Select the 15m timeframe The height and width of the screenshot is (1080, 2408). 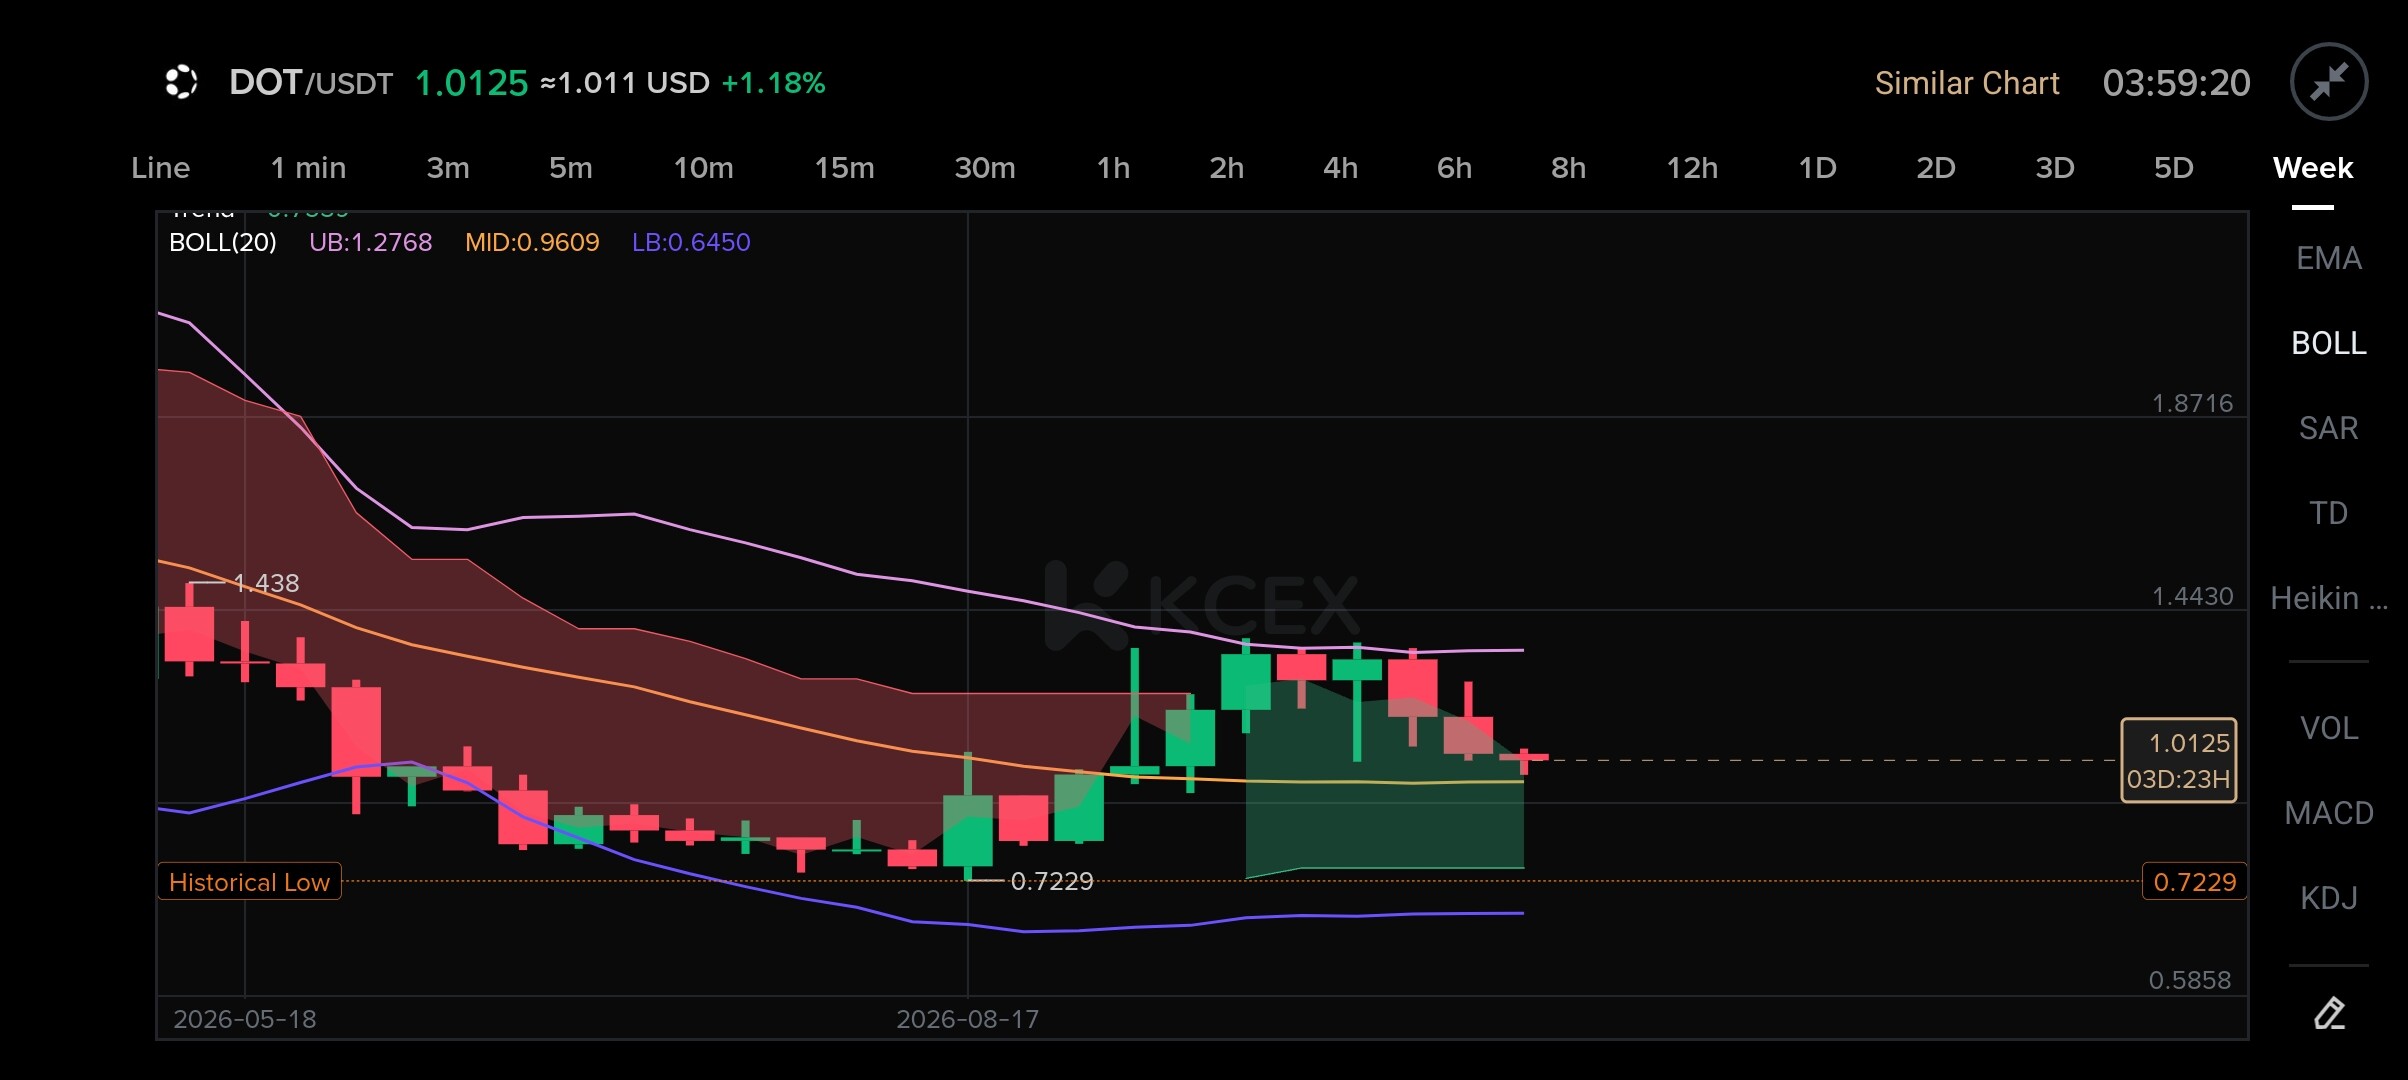[844, 167]
